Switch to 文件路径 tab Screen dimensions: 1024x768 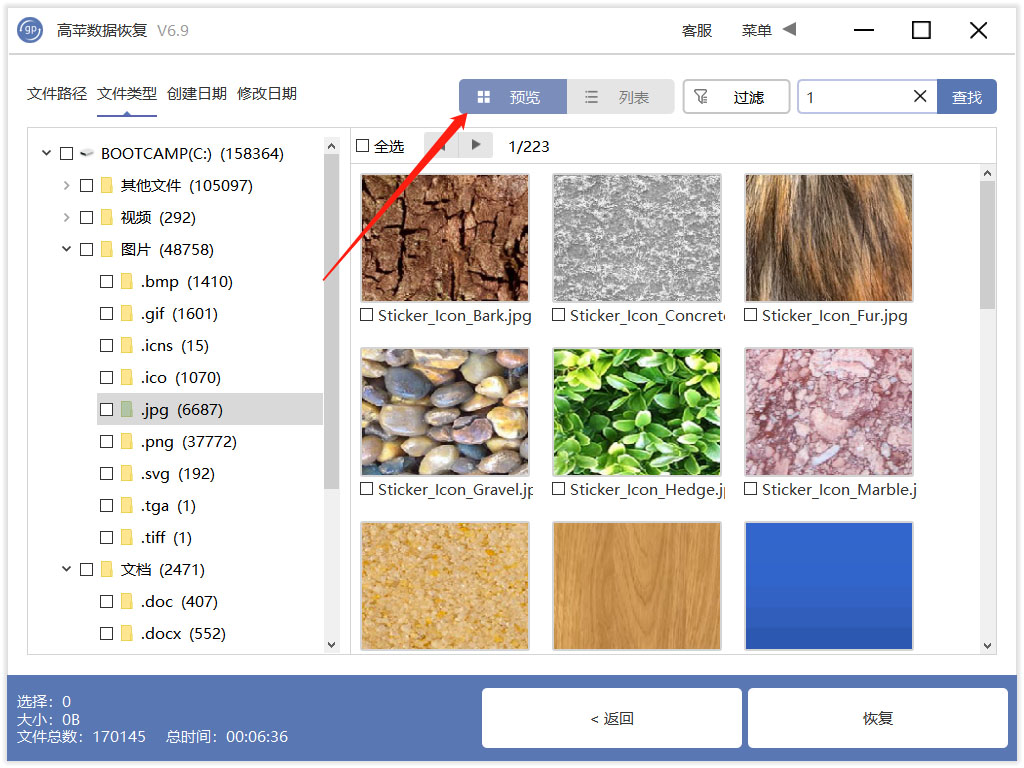[57, 94]
